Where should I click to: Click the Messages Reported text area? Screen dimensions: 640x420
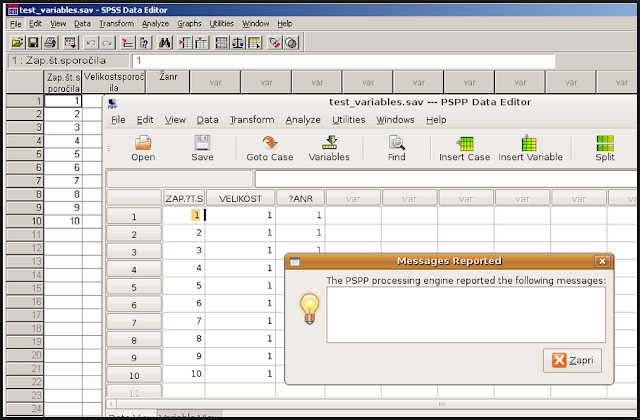coord(466,315)
